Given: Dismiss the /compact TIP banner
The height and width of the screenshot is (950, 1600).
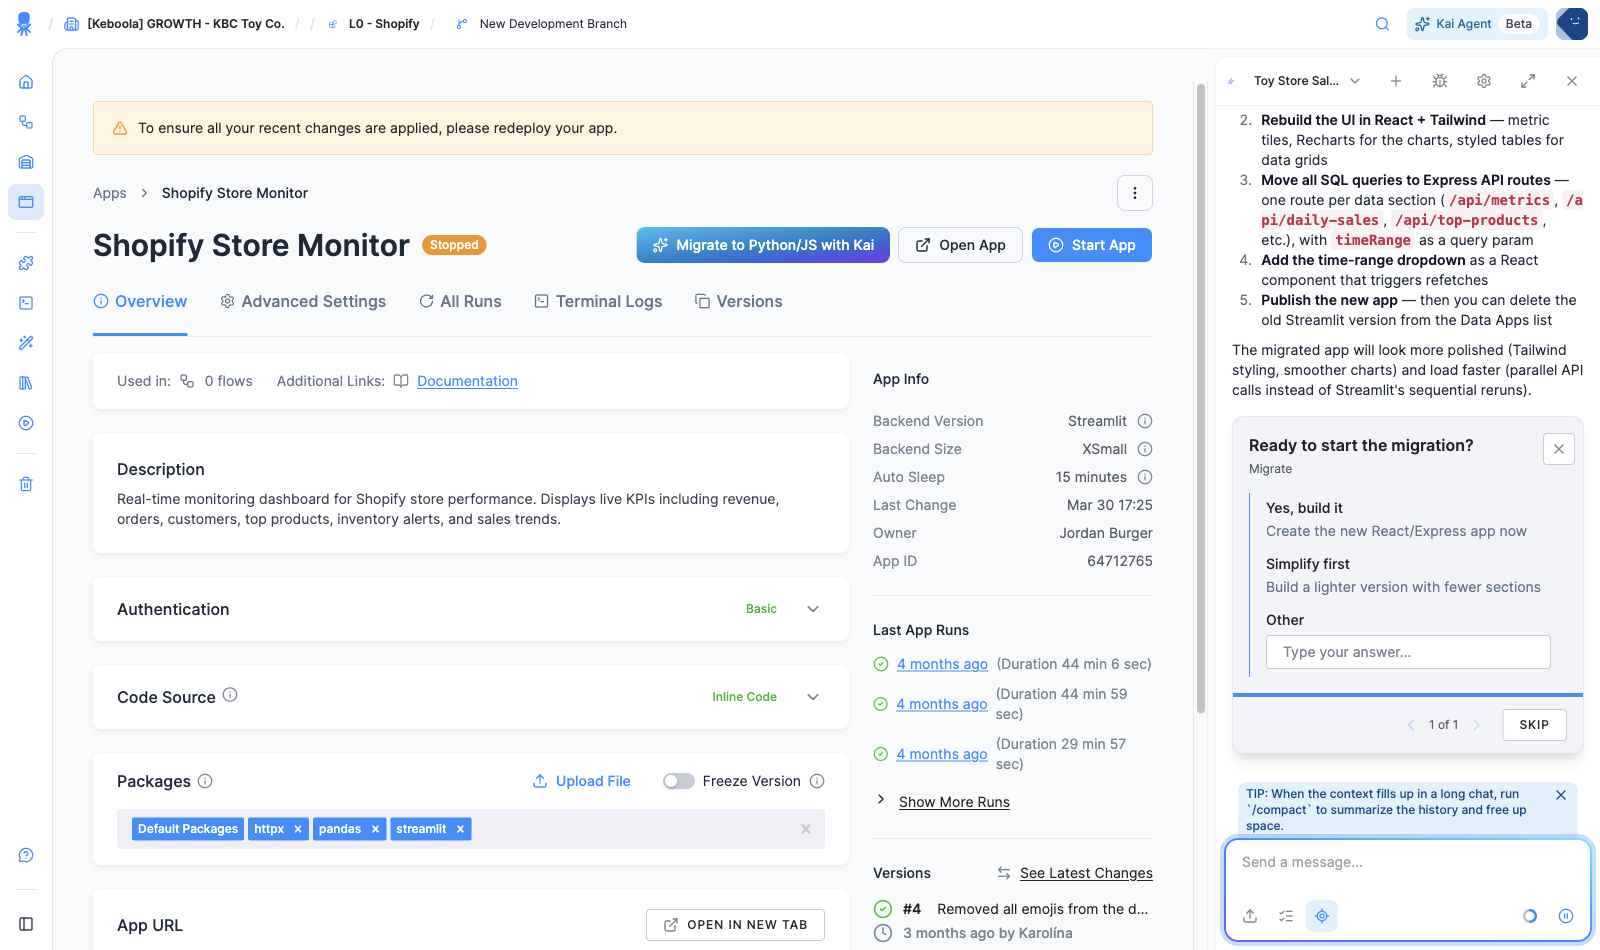Looking at the screenshot, I should coord(1561,795).
